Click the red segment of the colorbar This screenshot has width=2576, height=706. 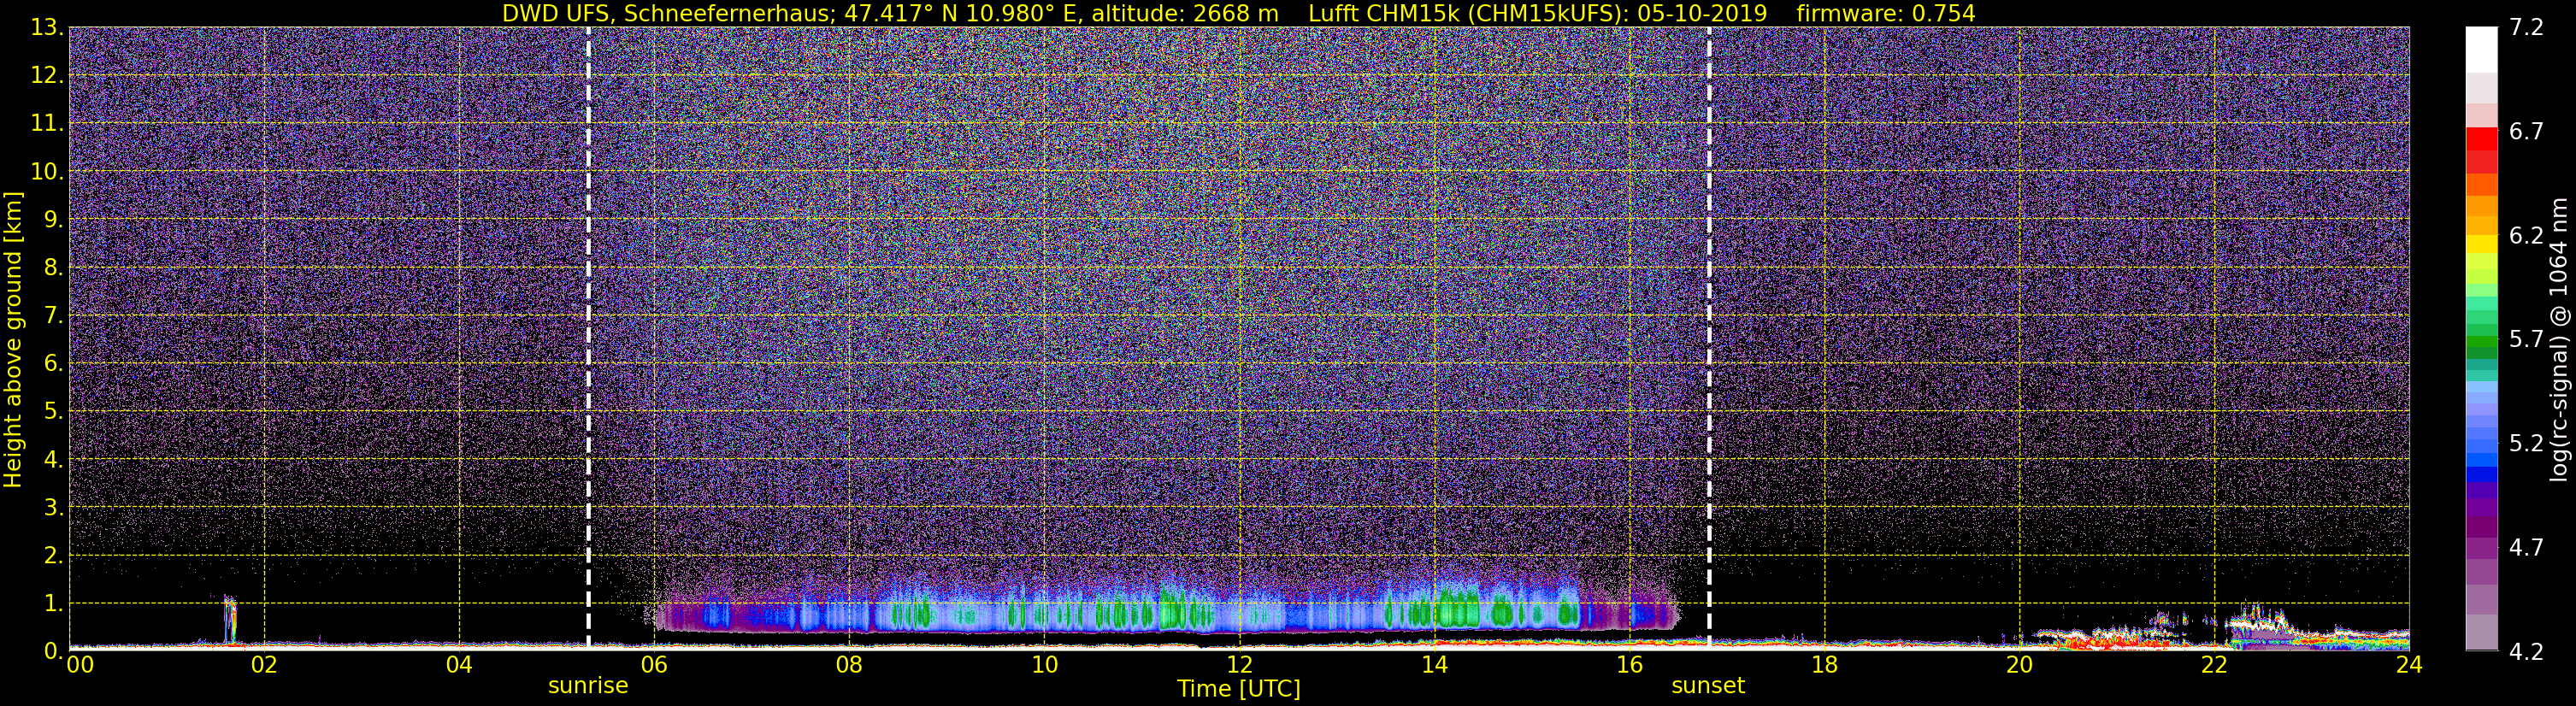[x=2481, y=139]
